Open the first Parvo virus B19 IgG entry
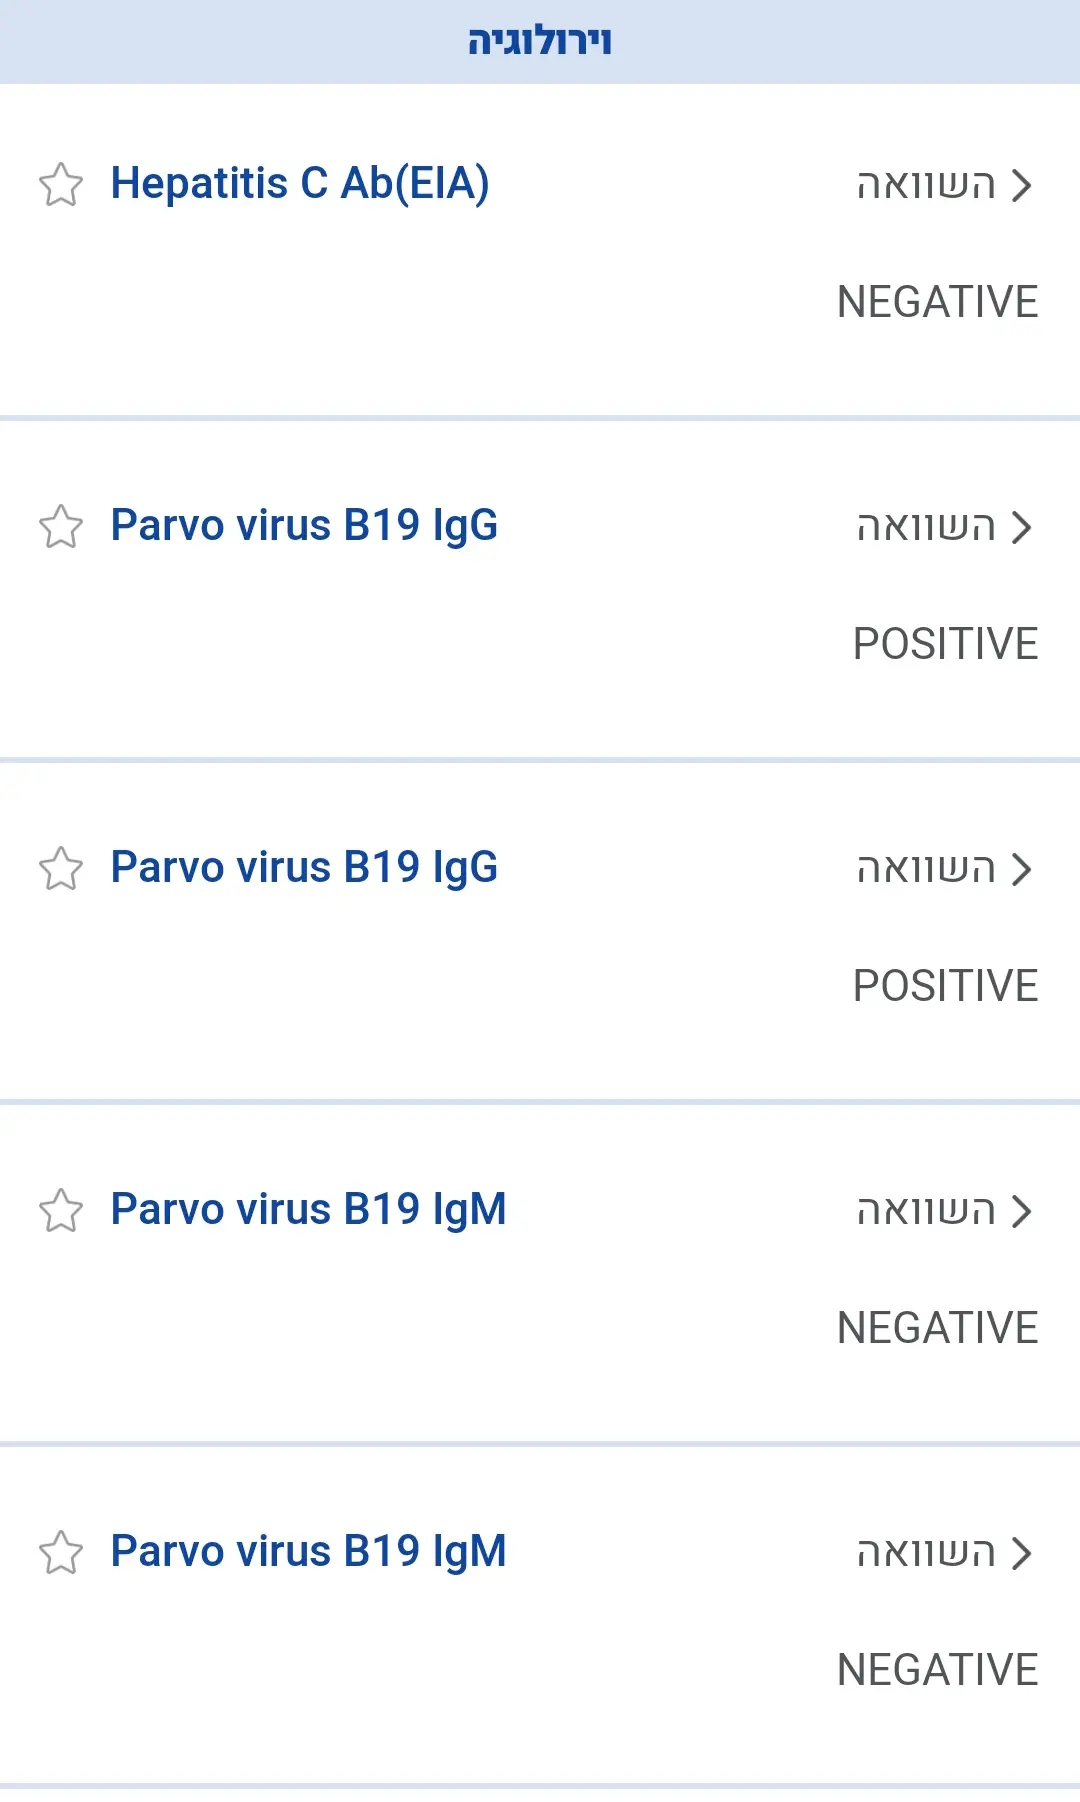 (304, 526)
